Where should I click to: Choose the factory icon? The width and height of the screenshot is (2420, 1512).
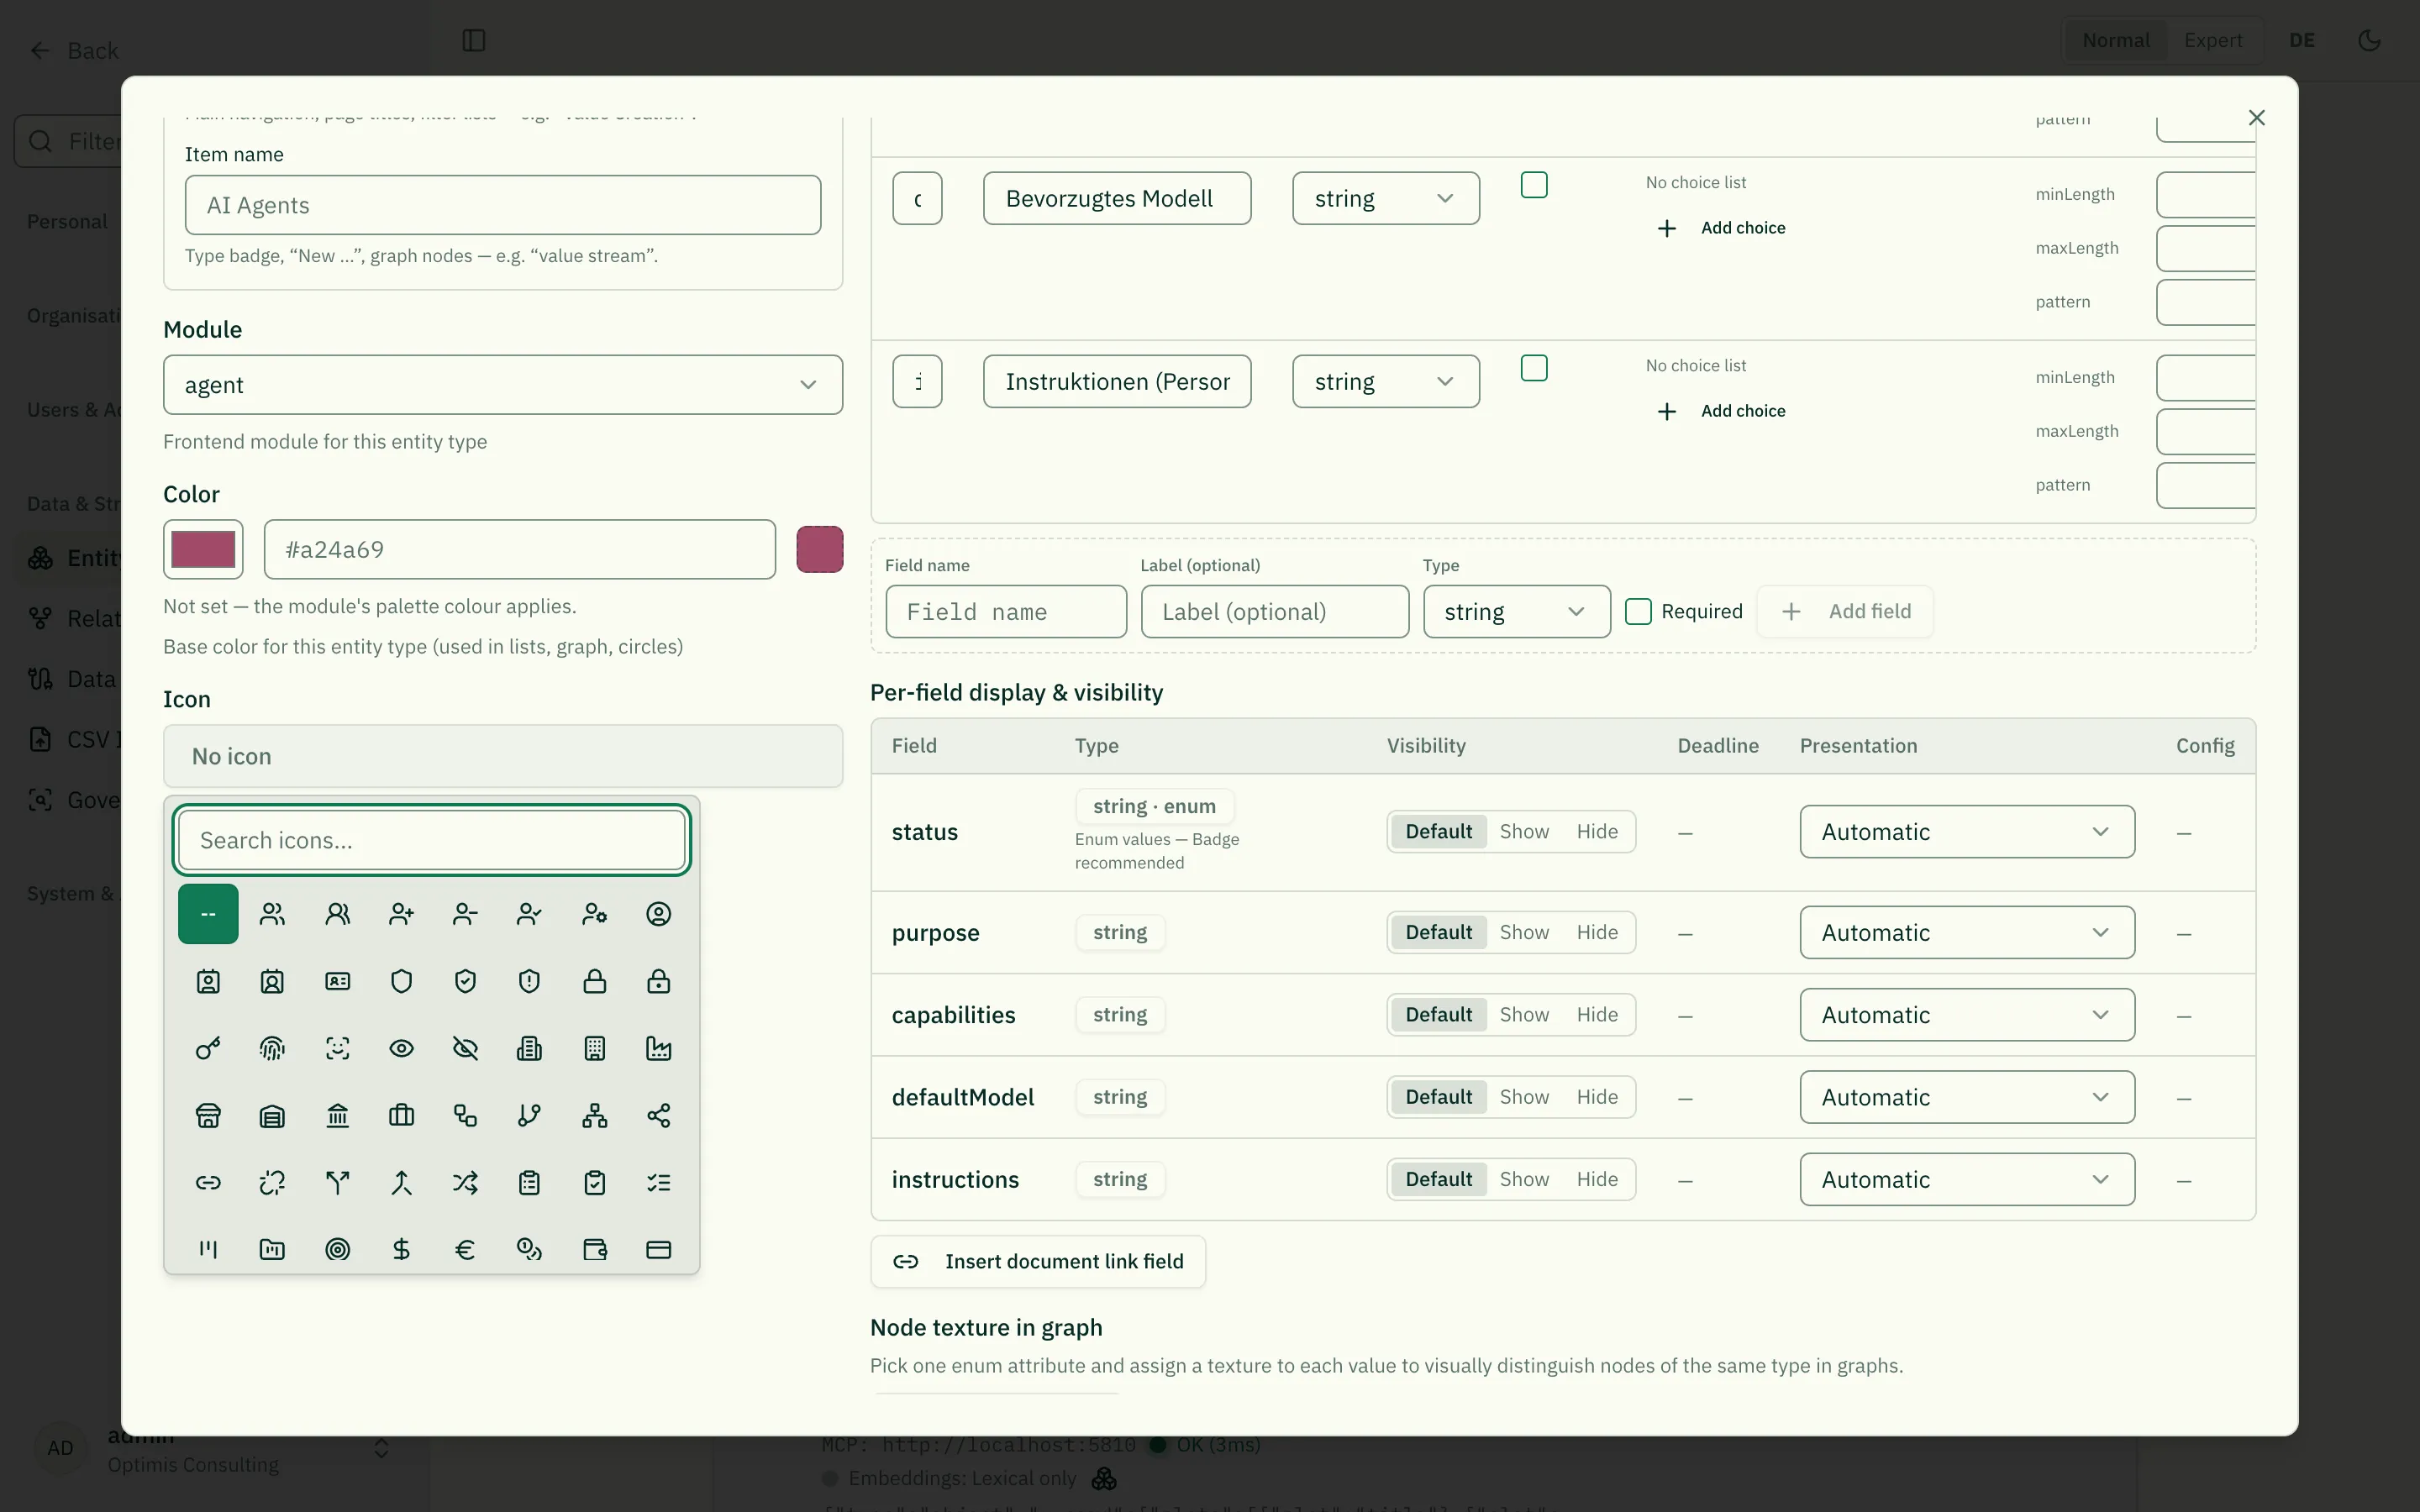coord(658,1047)
